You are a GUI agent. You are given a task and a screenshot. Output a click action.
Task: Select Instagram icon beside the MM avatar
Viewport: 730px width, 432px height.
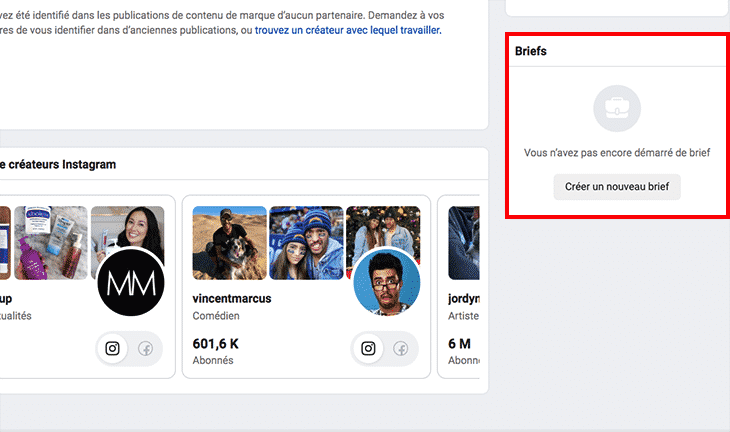tap(113, 348)
